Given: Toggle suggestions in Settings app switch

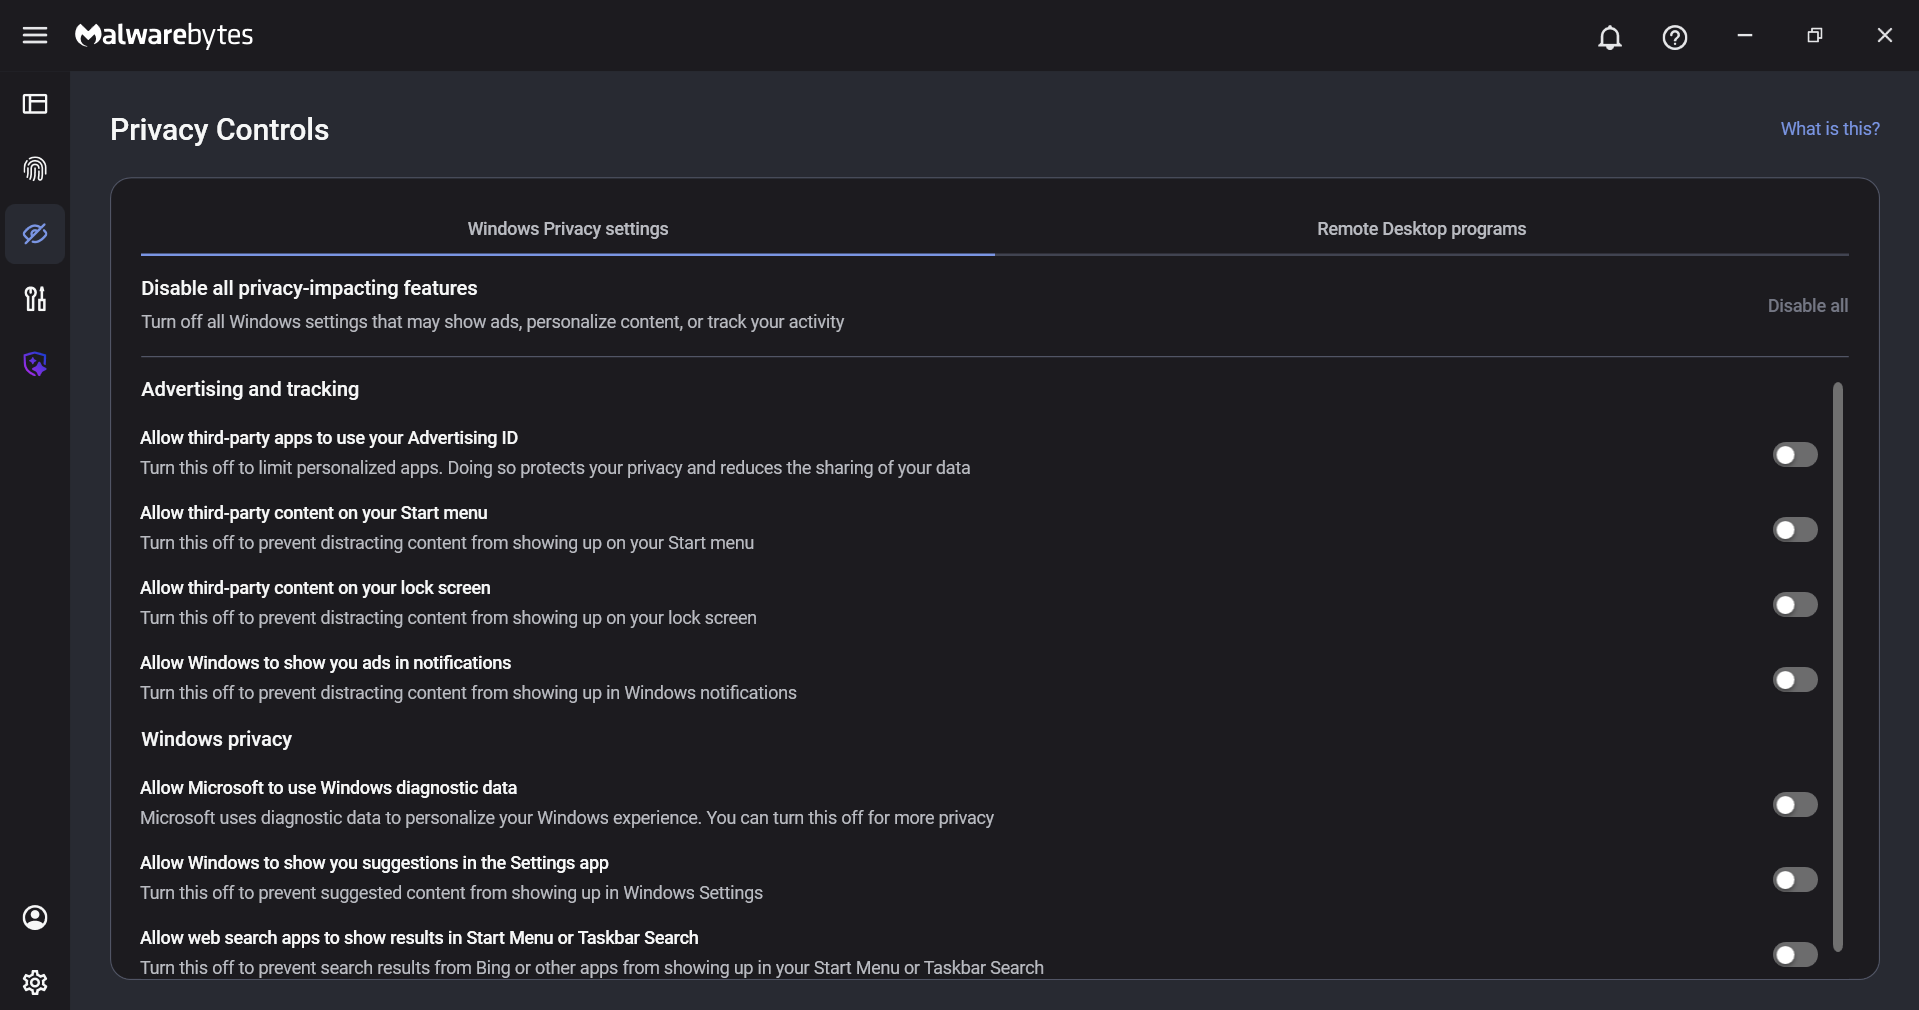Looking at the screenshot, I should tap(1795, 880).
